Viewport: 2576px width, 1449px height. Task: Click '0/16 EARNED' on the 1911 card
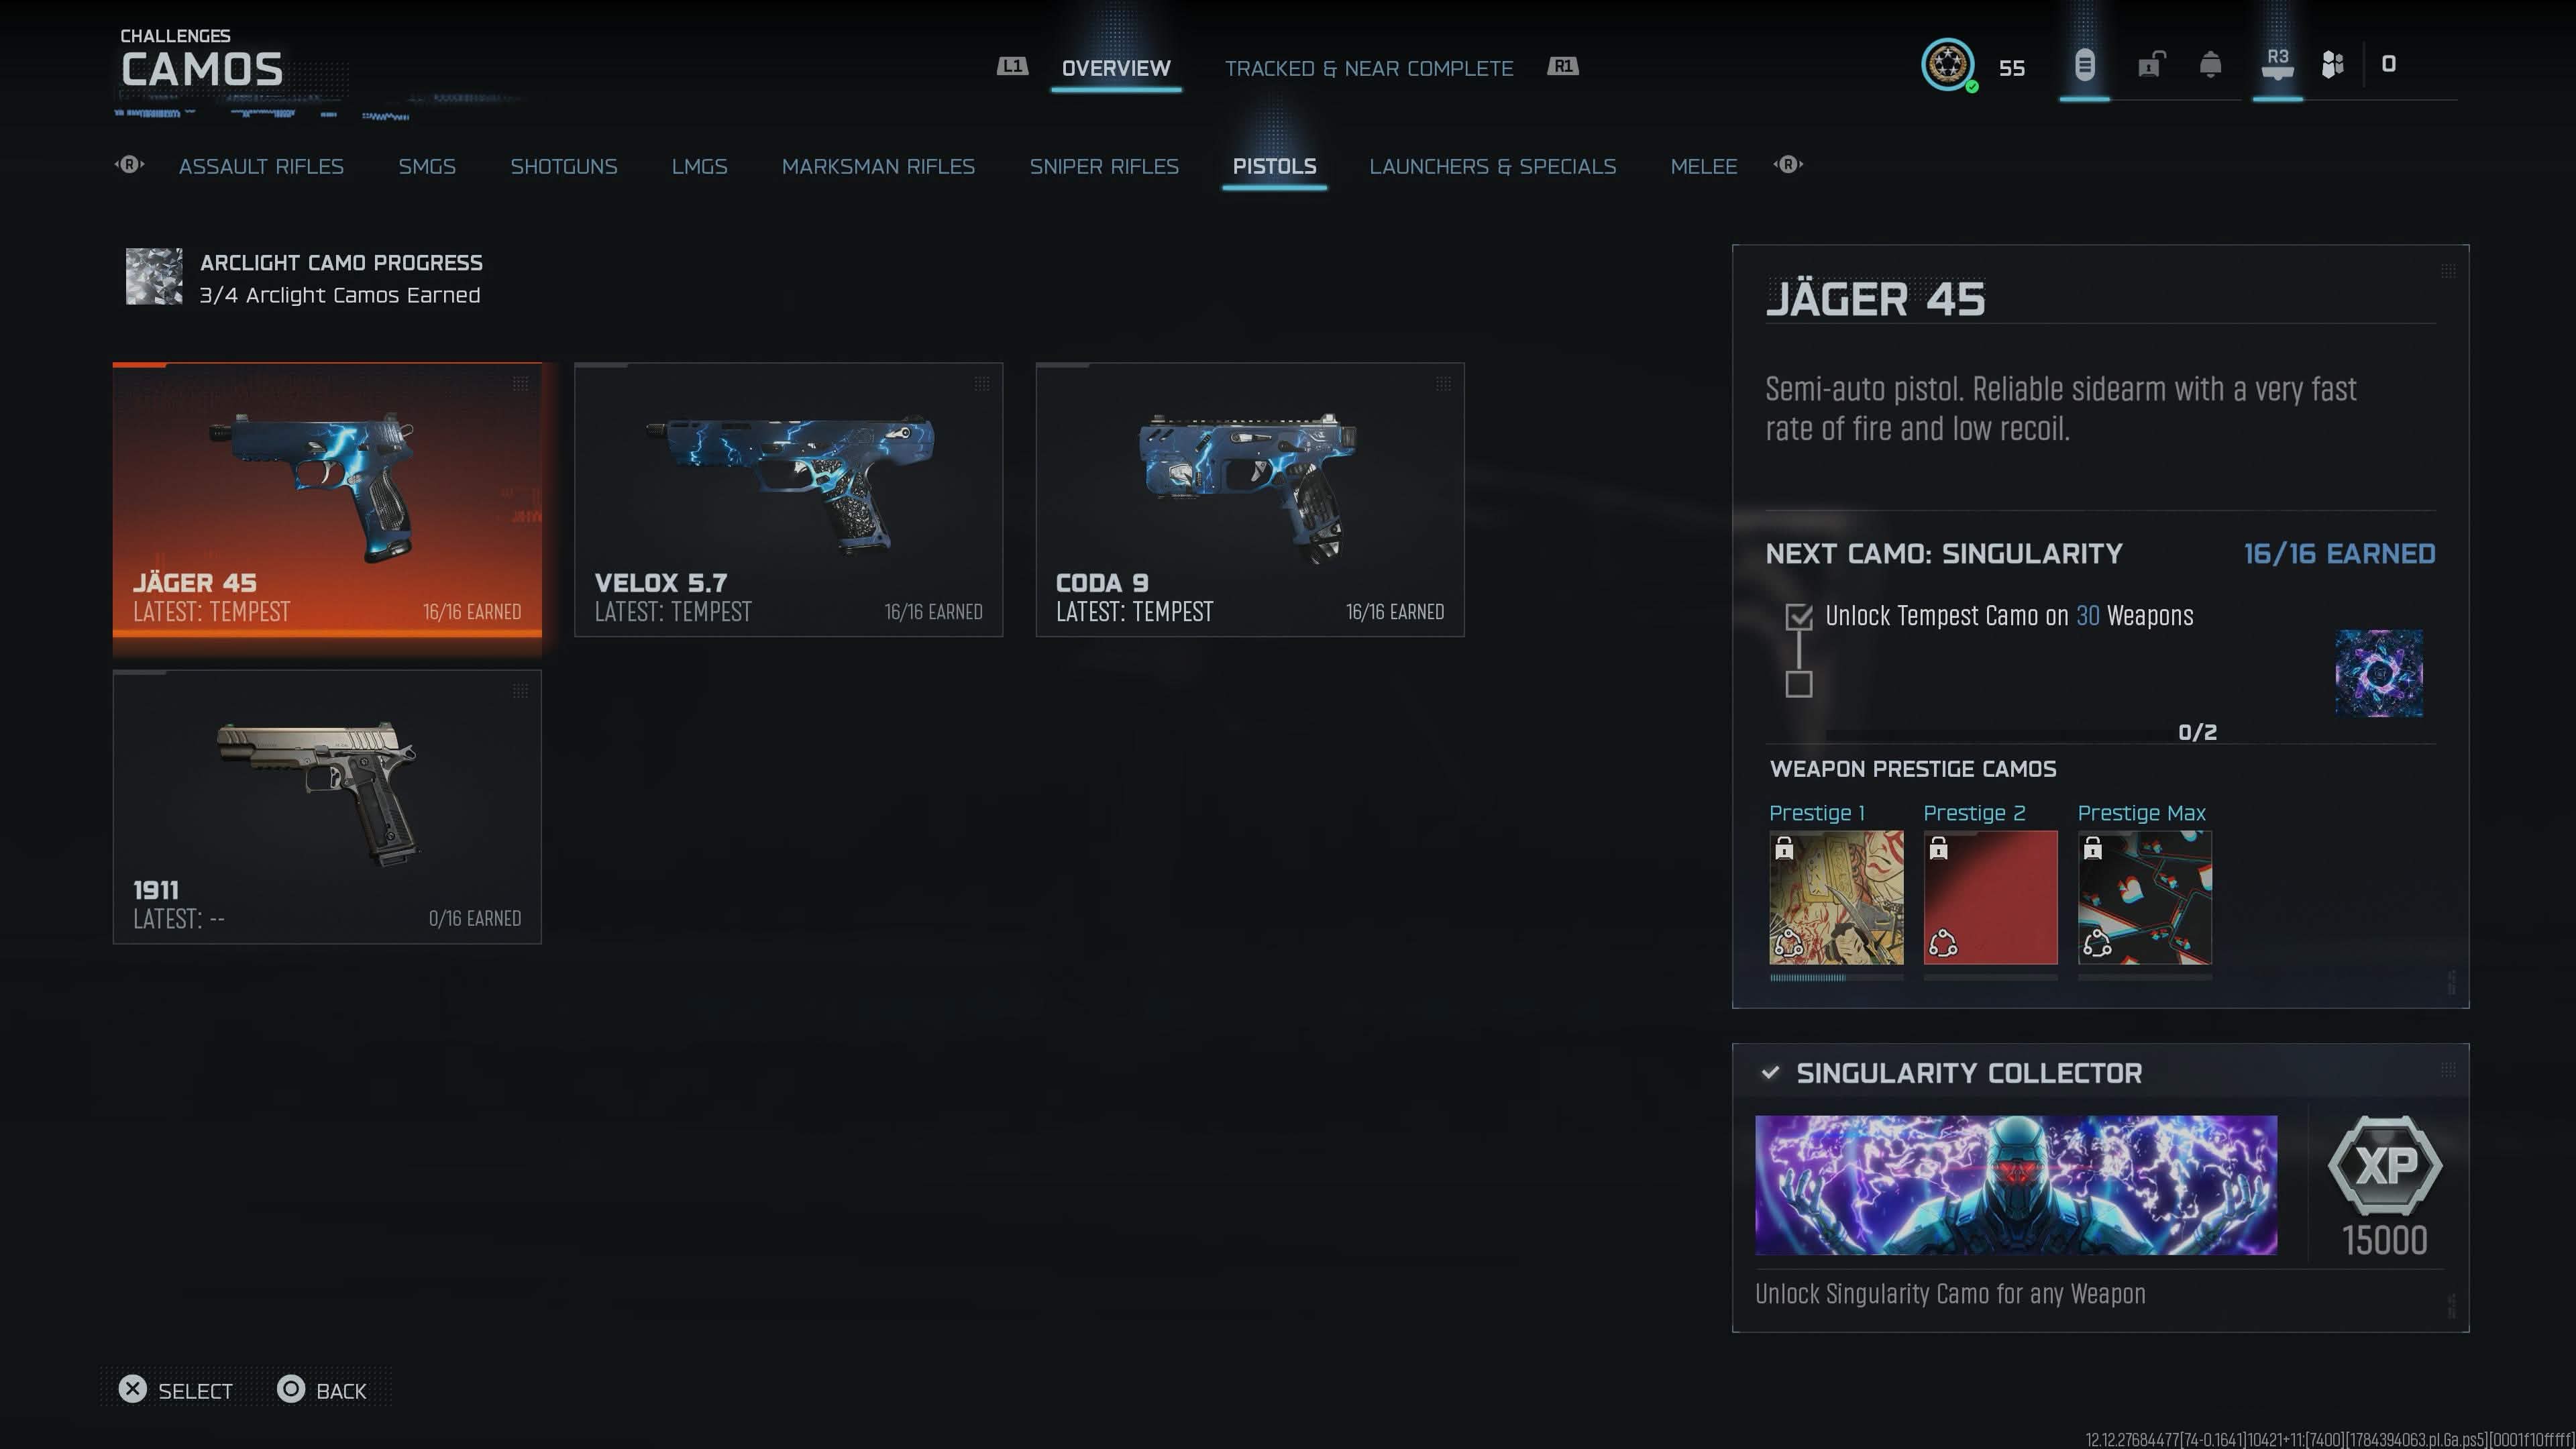point(475,919)
